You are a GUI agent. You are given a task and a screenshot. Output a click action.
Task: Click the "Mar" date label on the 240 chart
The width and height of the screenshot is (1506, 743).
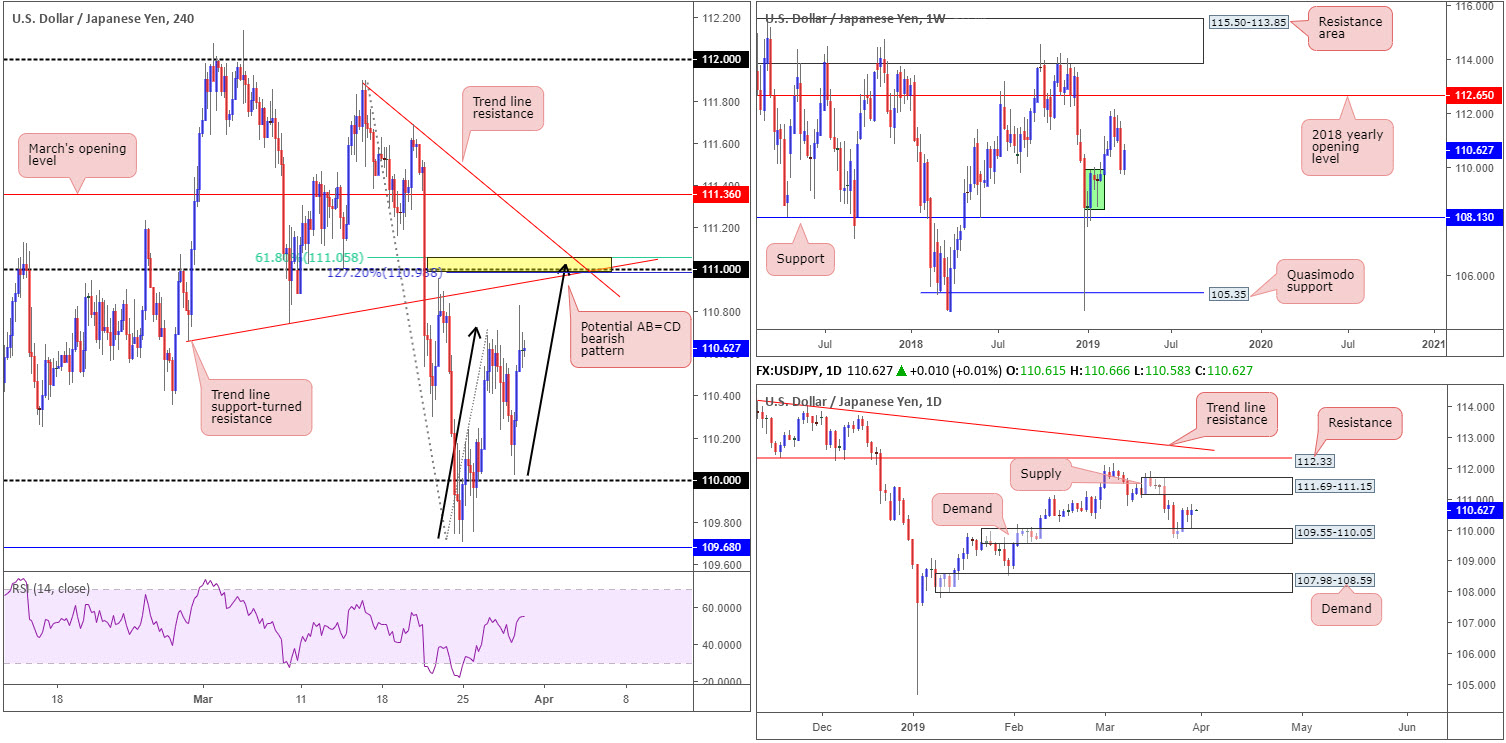[204, 700]
